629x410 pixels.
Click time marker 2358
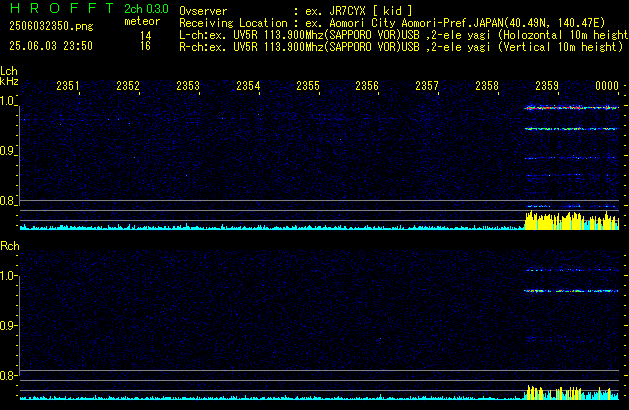(487, 86)
